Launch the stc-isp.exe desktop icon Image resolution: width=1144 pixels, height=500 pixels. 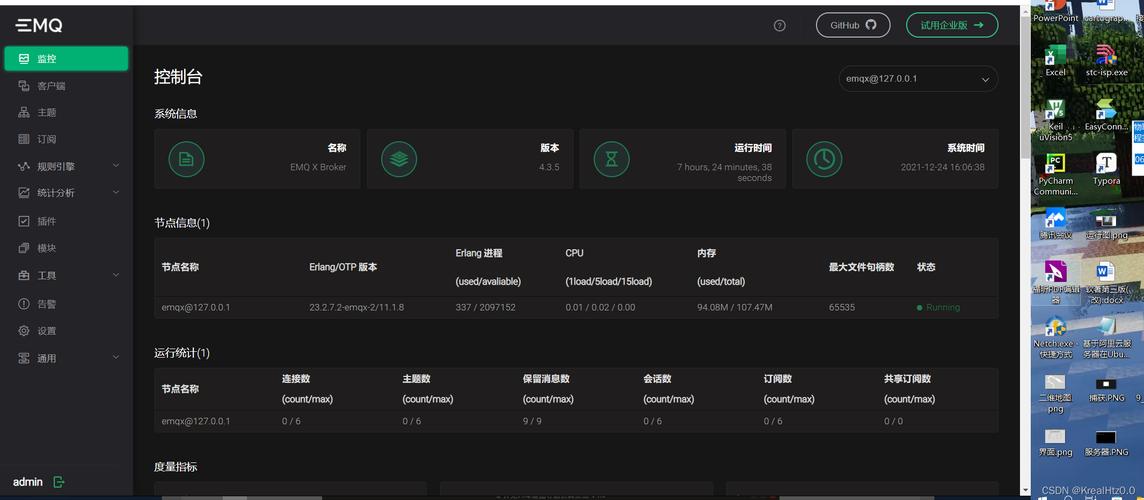pos(1106,61)
